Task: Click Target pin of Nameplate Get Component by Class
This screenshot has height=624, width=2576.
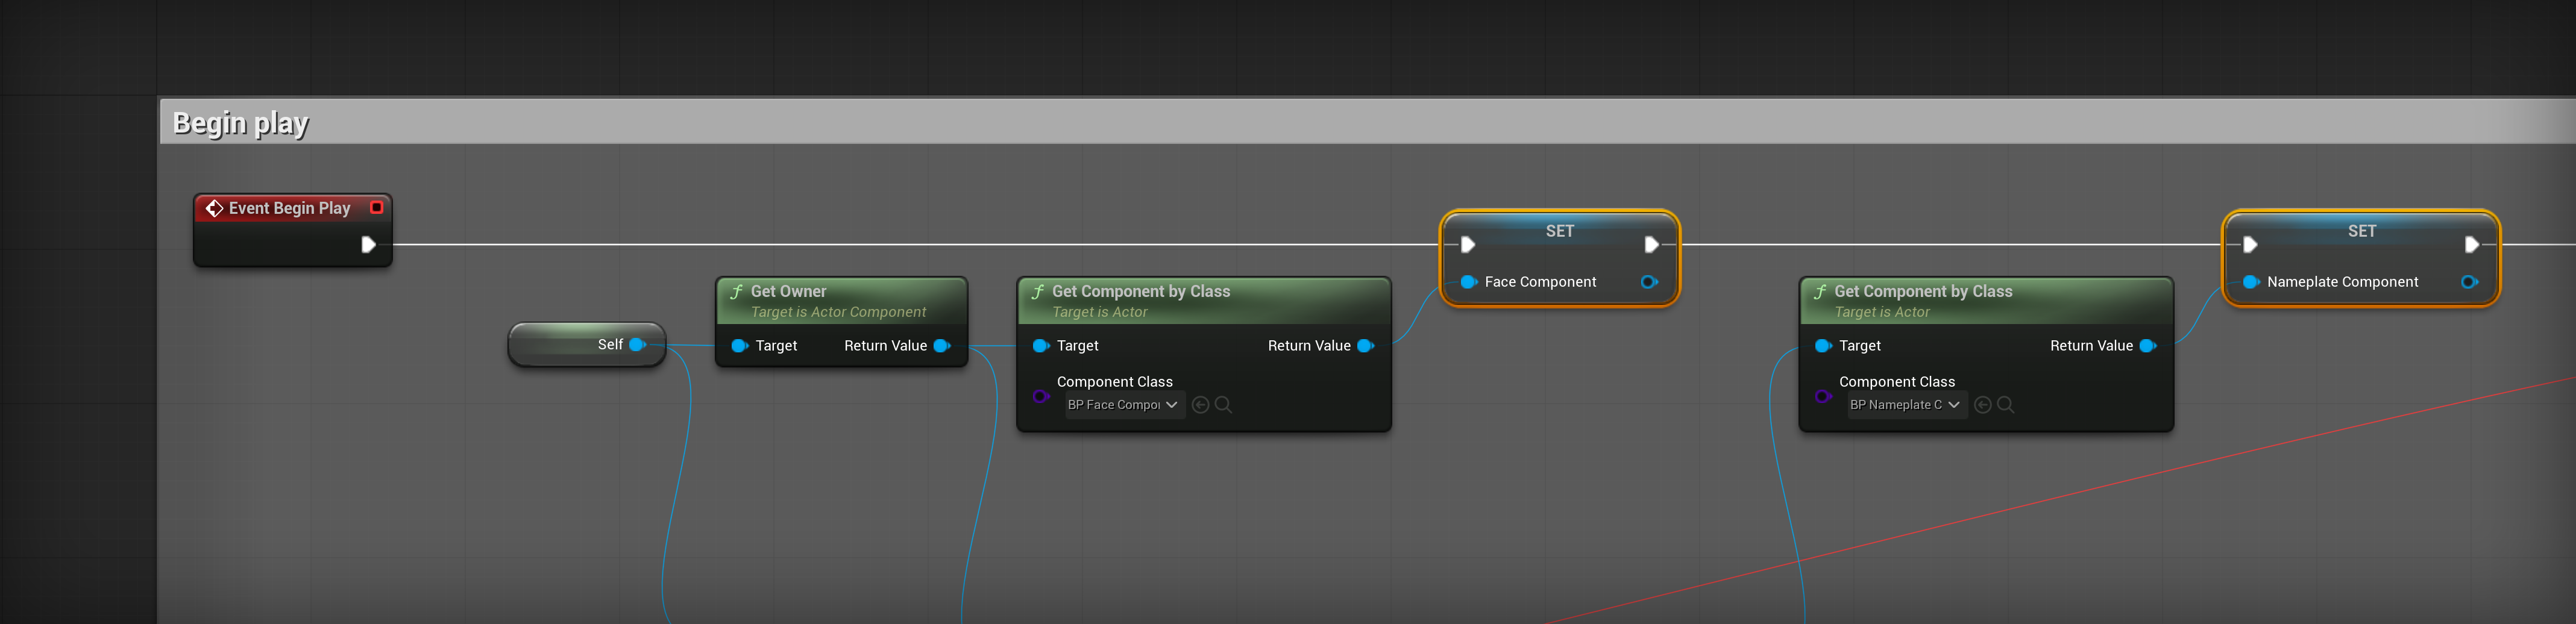Action: 1823,345
